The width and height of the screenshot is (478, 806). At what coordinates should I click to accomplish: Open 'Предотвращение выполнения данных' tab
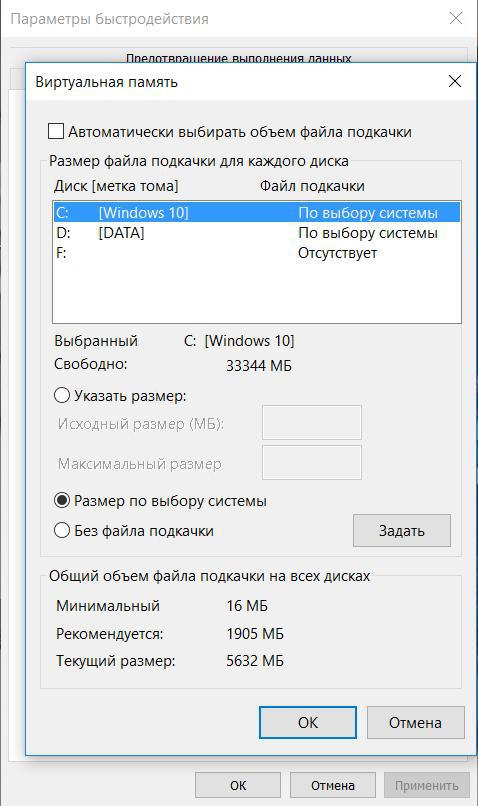tap(238, 58)
